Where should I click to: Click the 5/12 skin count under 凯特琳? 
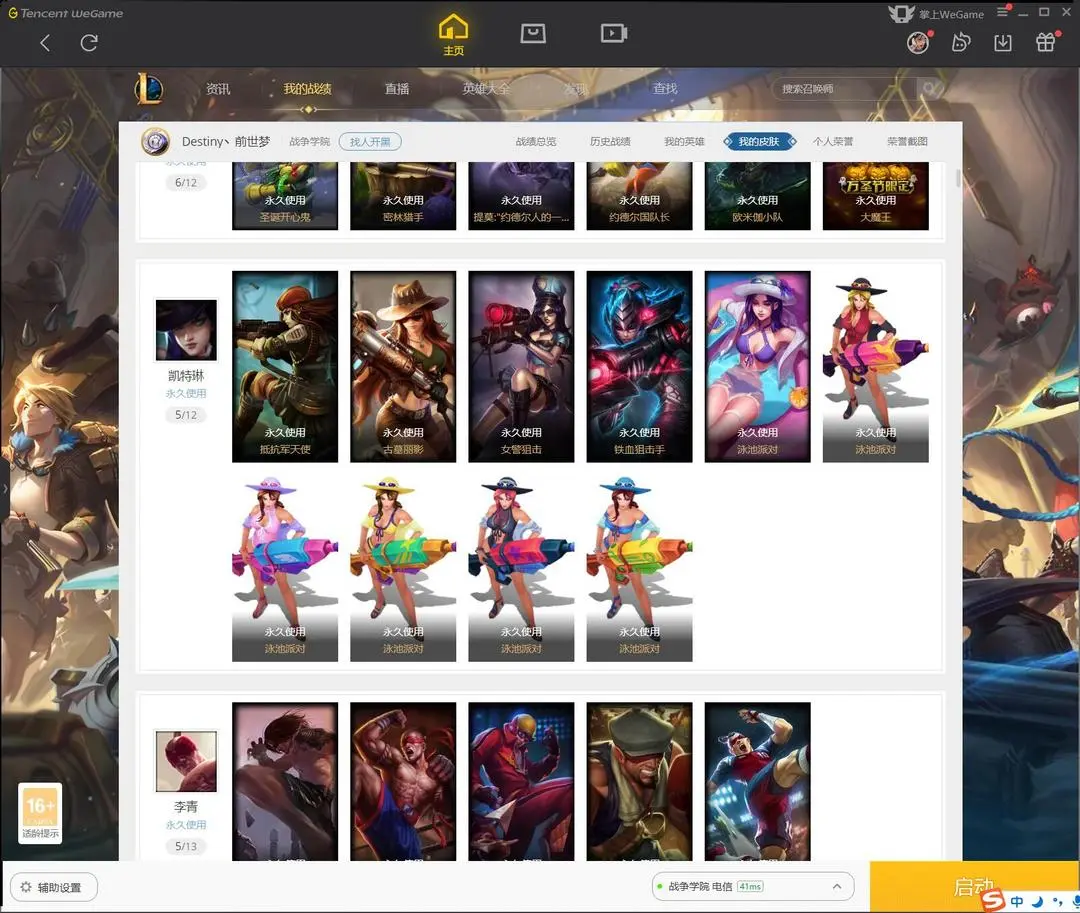pos(186,414)
